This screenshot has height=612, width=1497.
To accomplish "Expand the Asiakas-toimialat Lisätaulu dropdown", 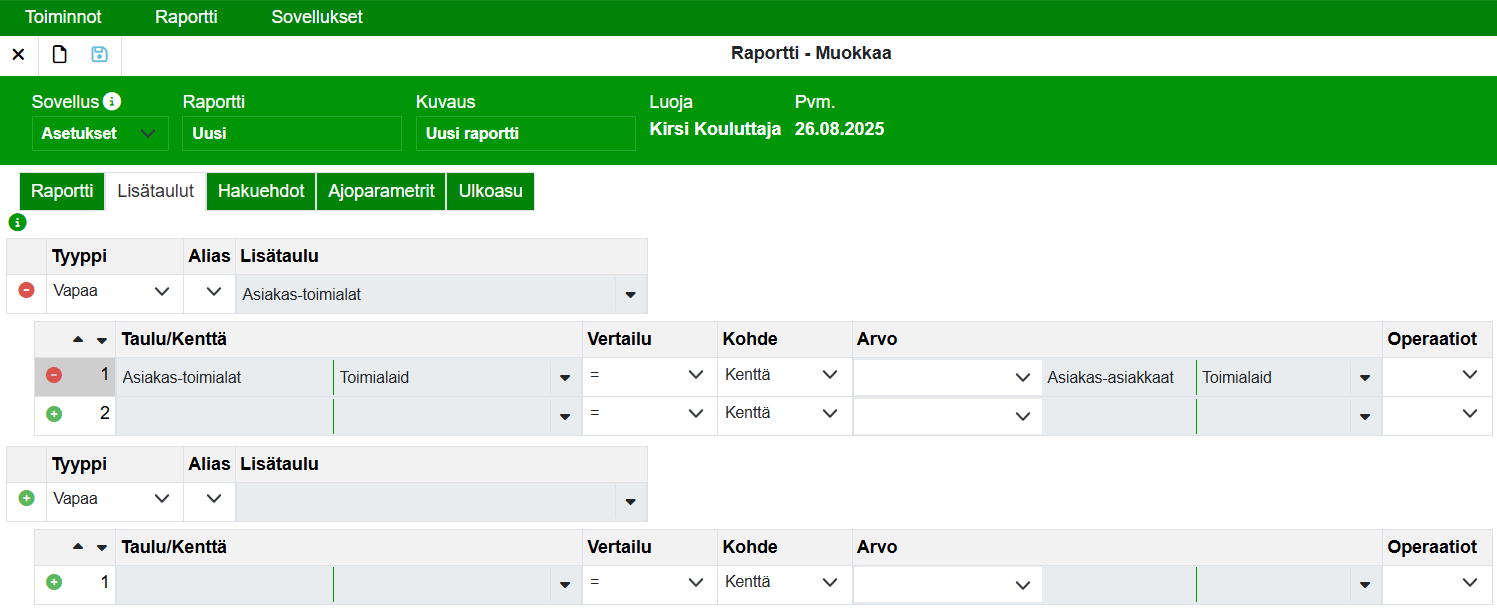I will tap(630, 295).
